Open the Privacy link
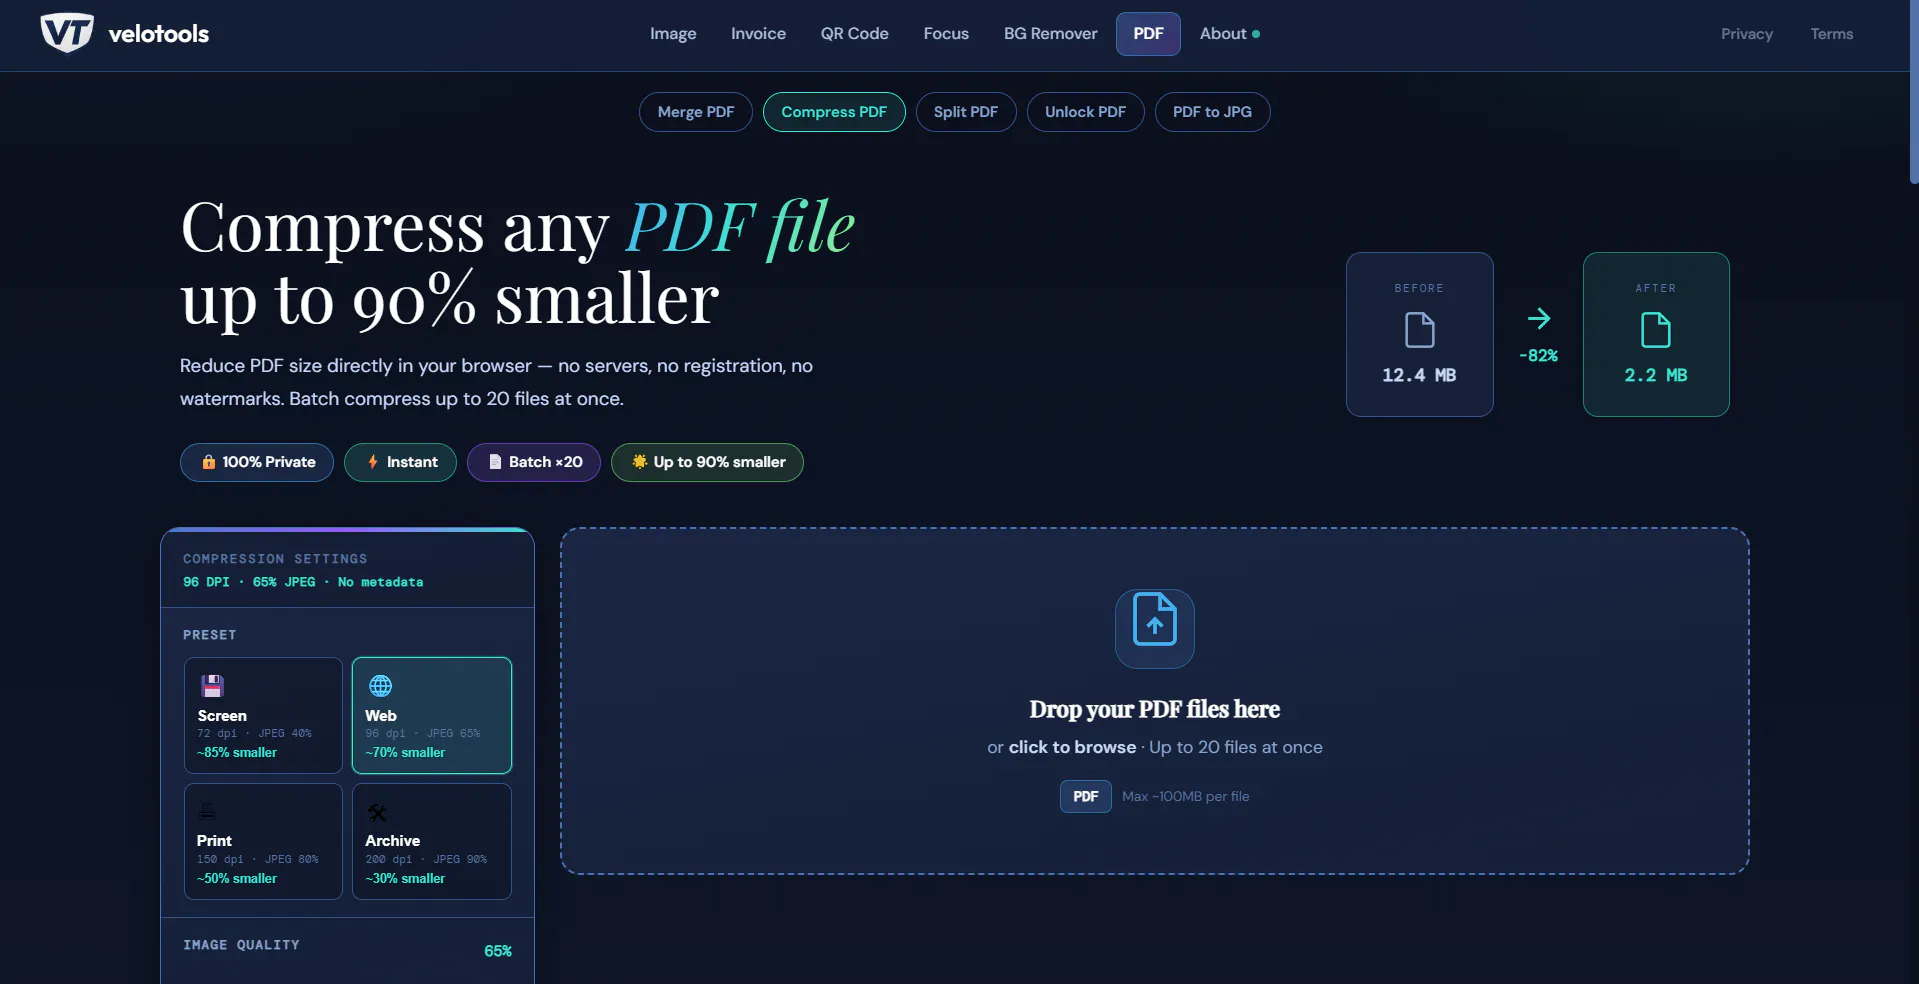Viewport: 1919px width, 984px height. pos(1747,34)
